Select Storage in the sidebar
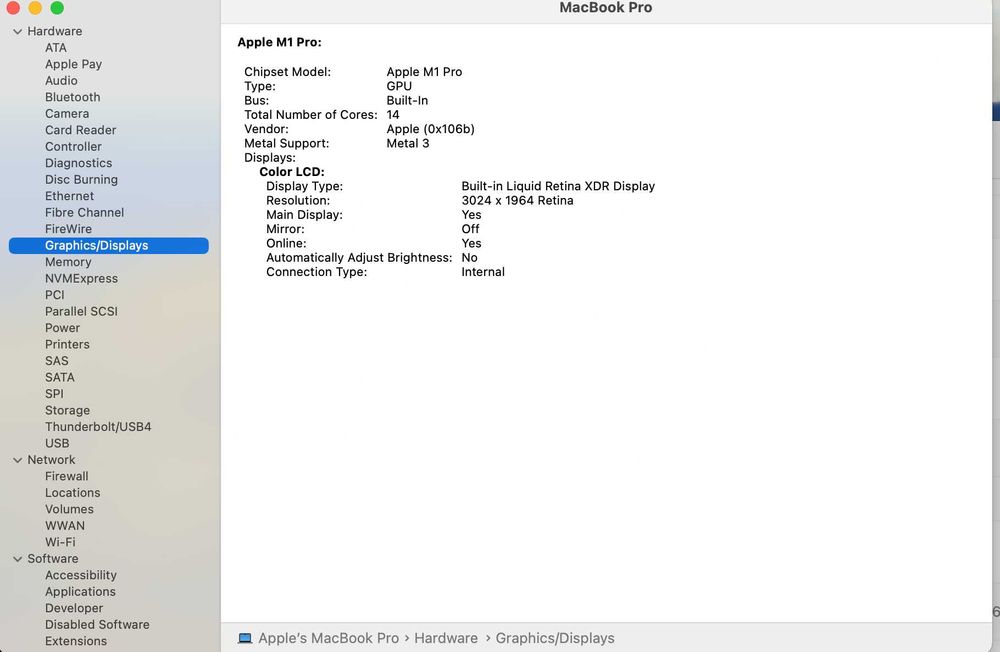 click(67, 410)
